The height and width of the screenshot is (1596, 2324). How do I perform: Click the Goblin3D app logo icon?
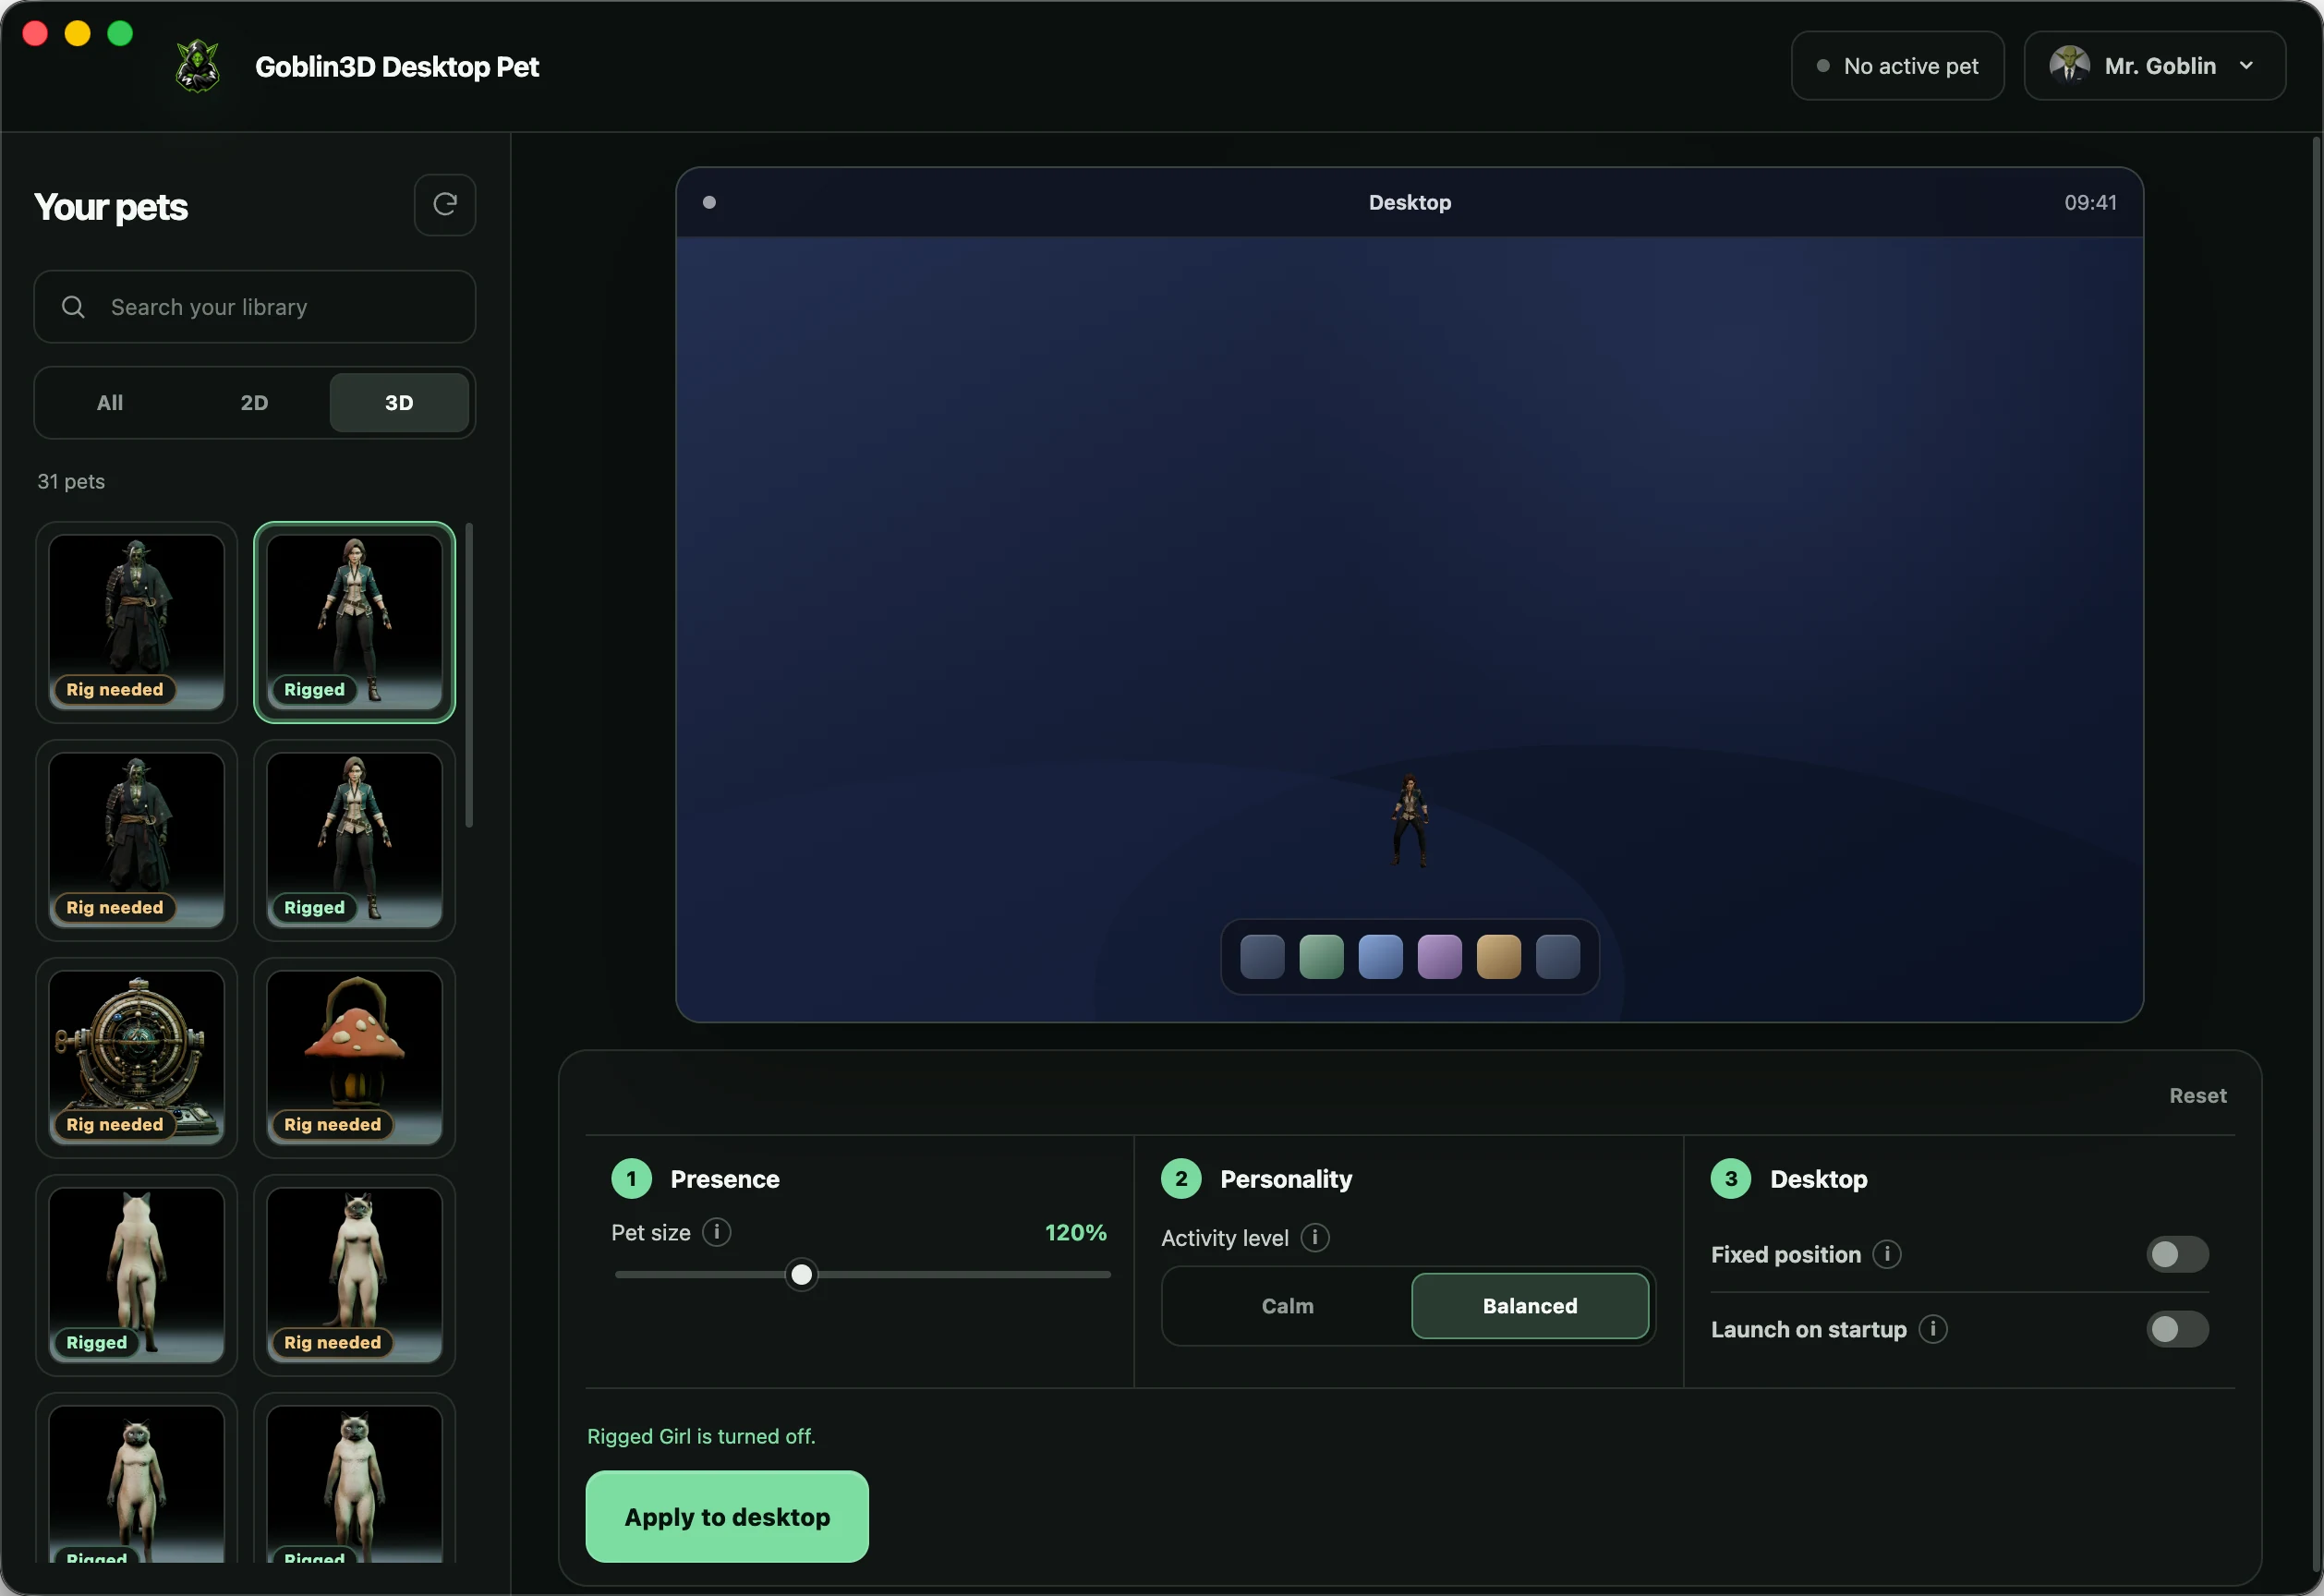coord(198,66)
